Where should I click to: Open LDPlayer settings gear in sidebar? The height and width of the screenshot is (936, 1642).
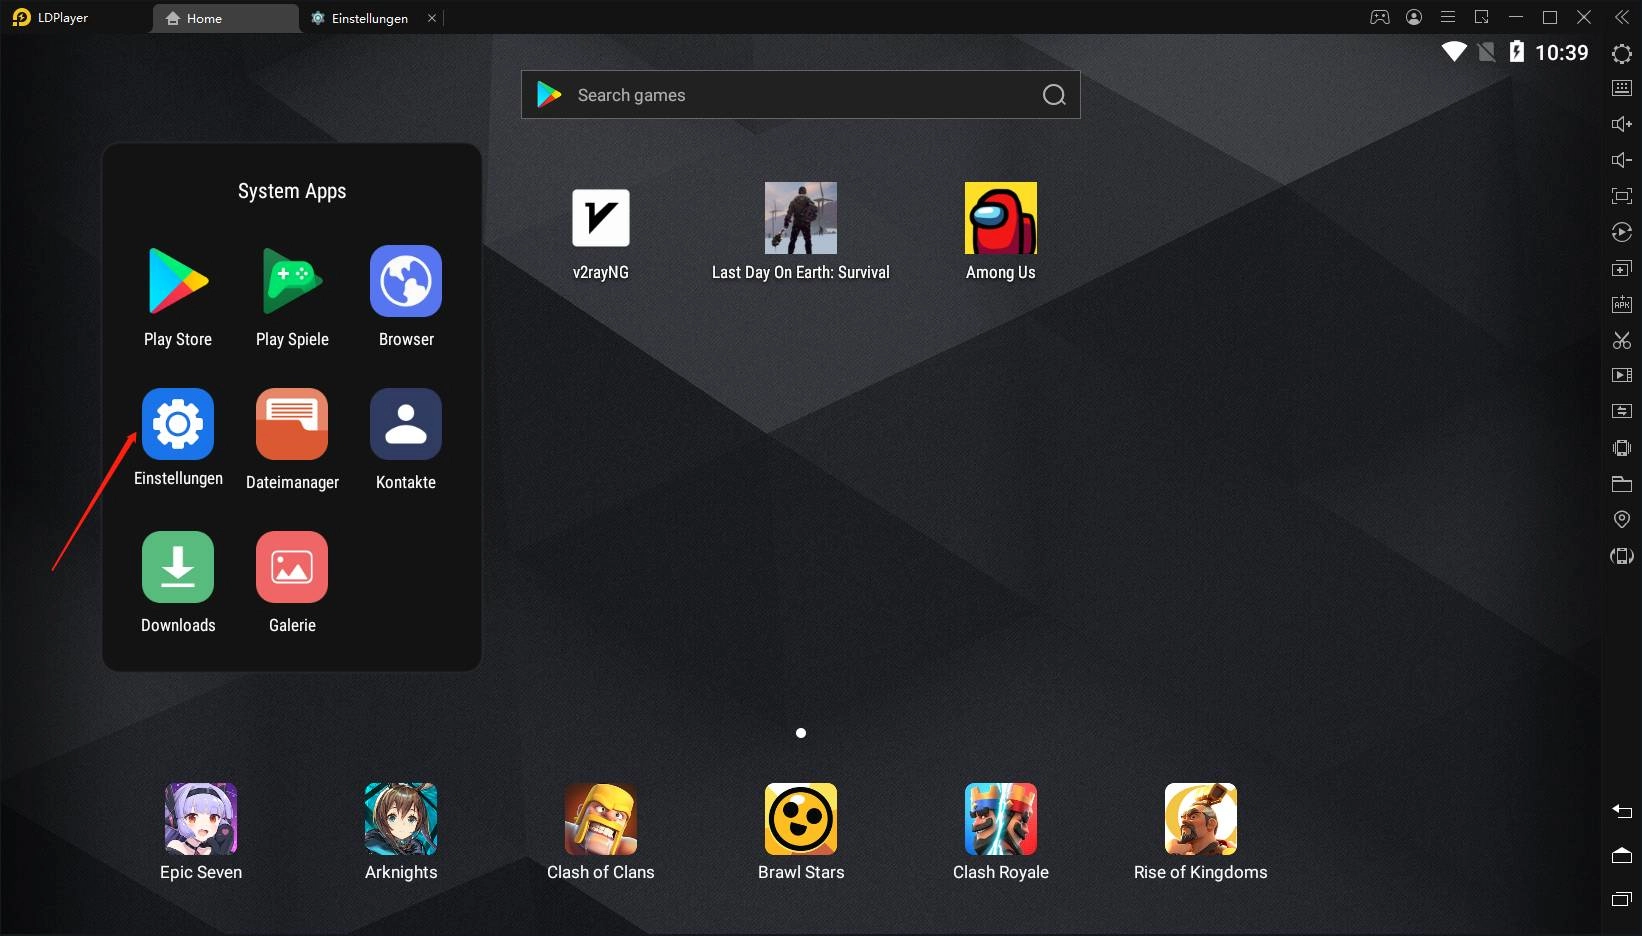1622,53
